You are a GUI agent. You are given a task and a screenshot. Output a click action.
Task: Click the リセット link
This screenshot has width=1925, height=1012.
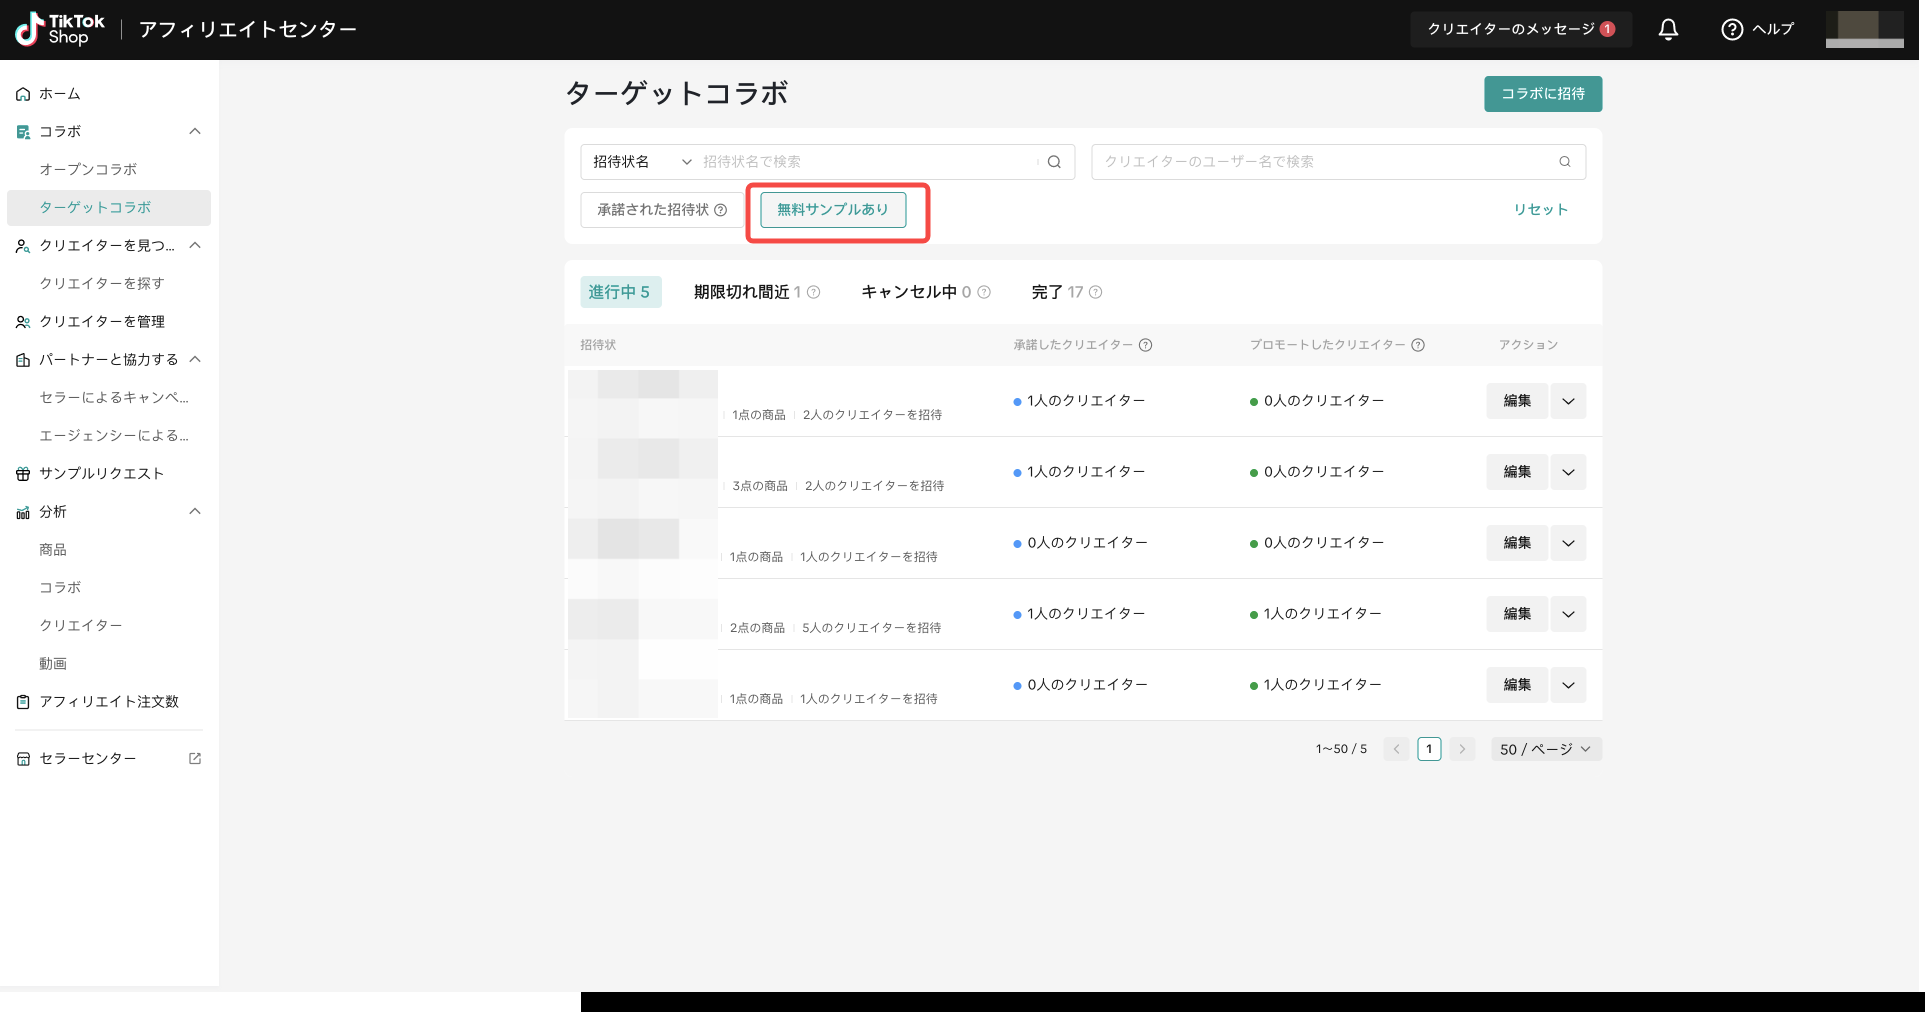click(x=1540, y=210)
